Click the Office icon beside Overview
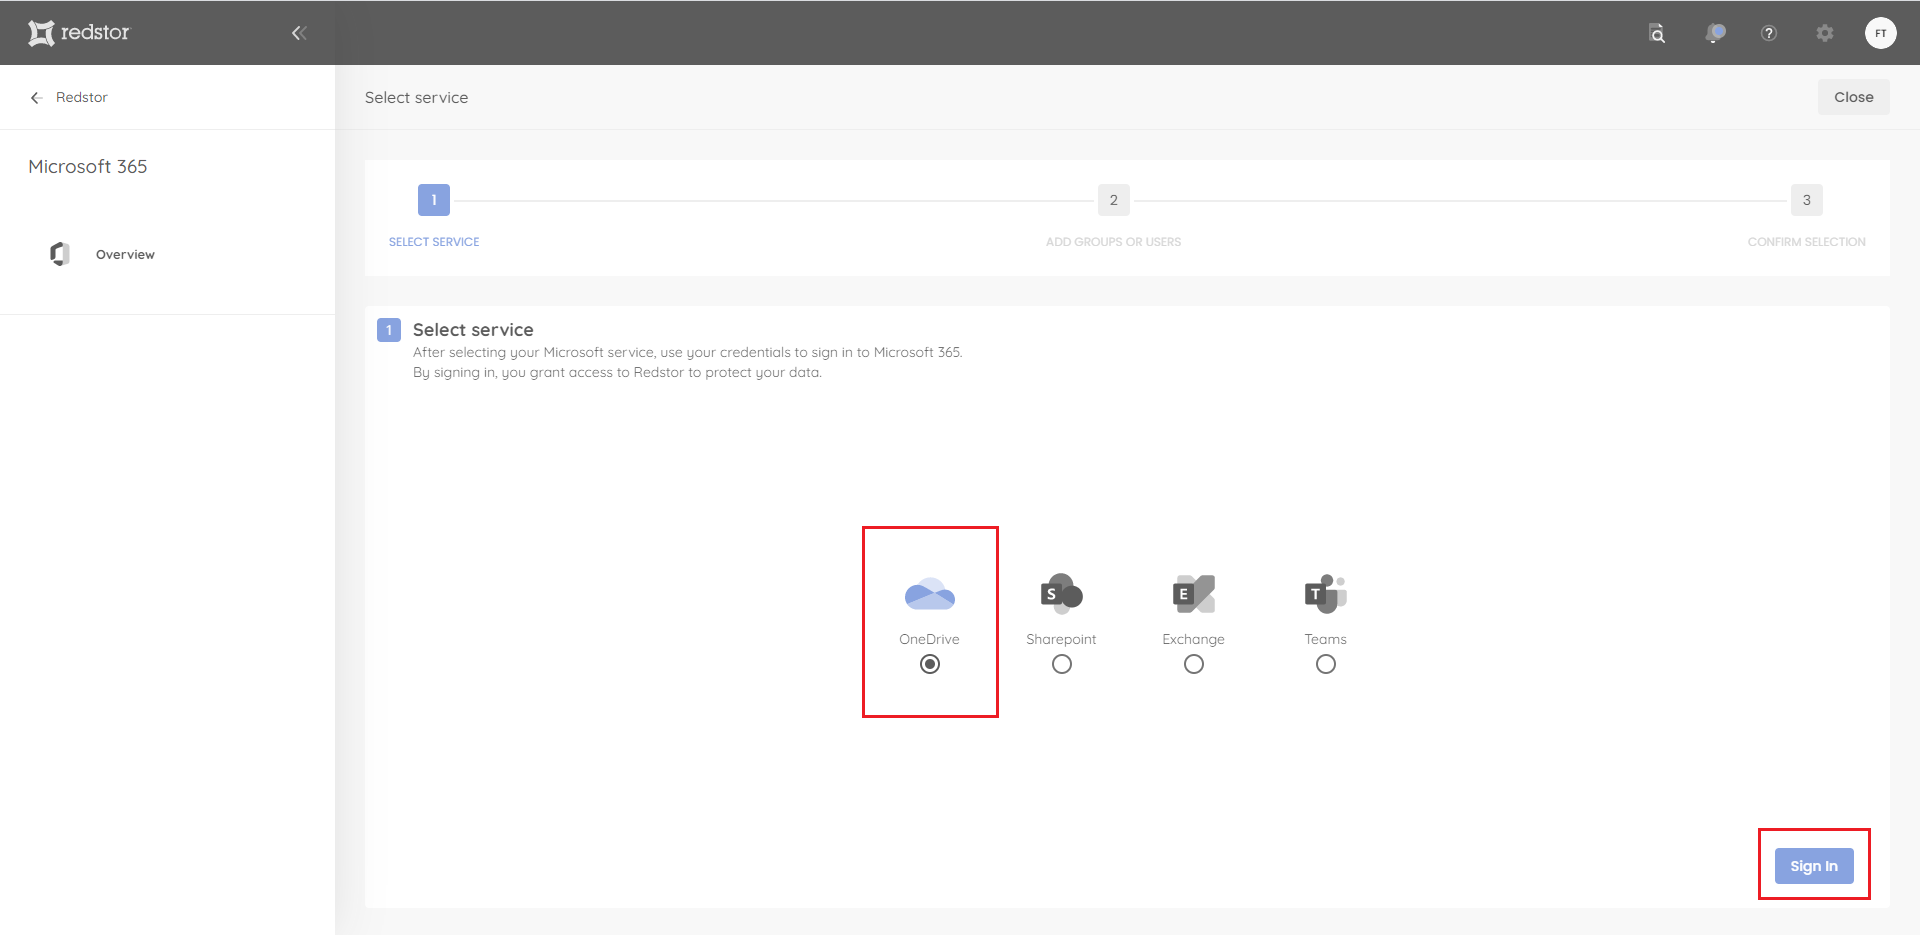The width and height of the screenshot is (1920, 935). (60, 254)
